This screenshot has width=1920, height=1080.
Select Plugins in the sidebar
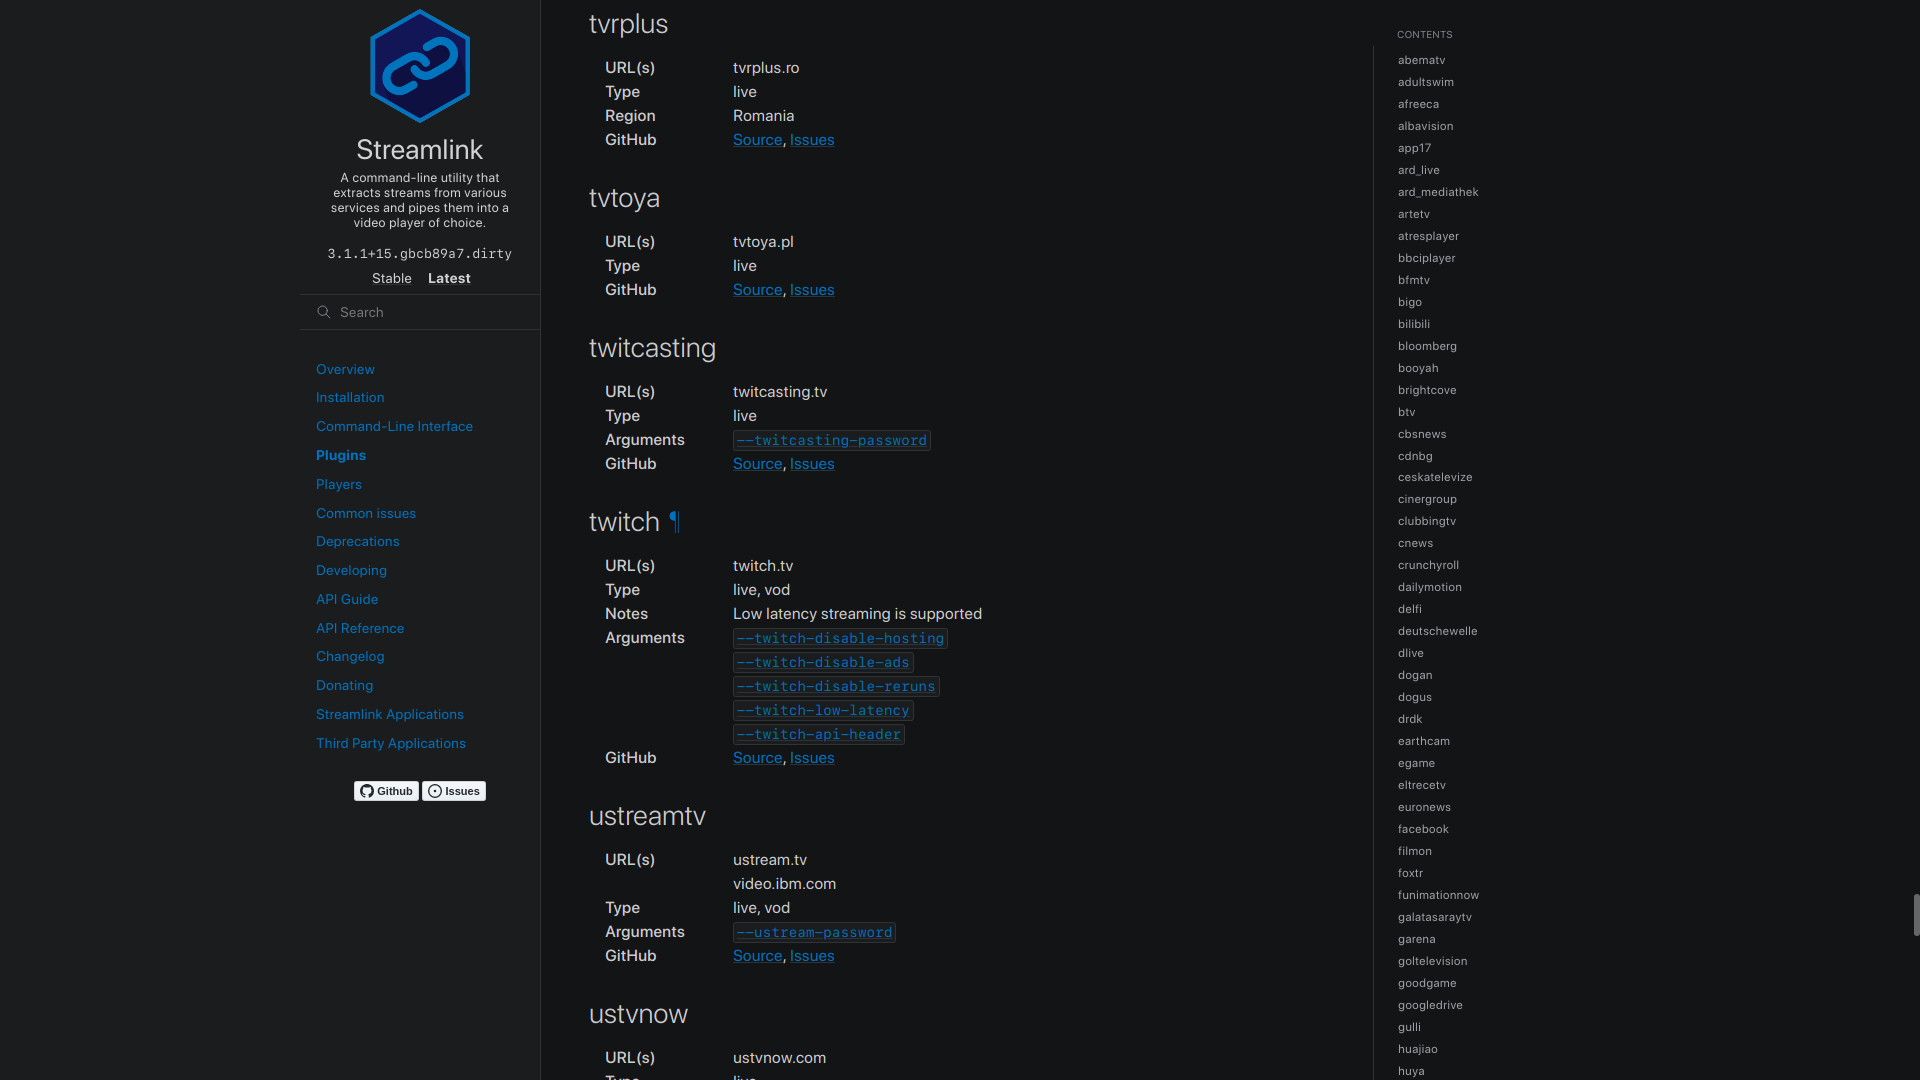pyautogui.click(x=341, y=455)
